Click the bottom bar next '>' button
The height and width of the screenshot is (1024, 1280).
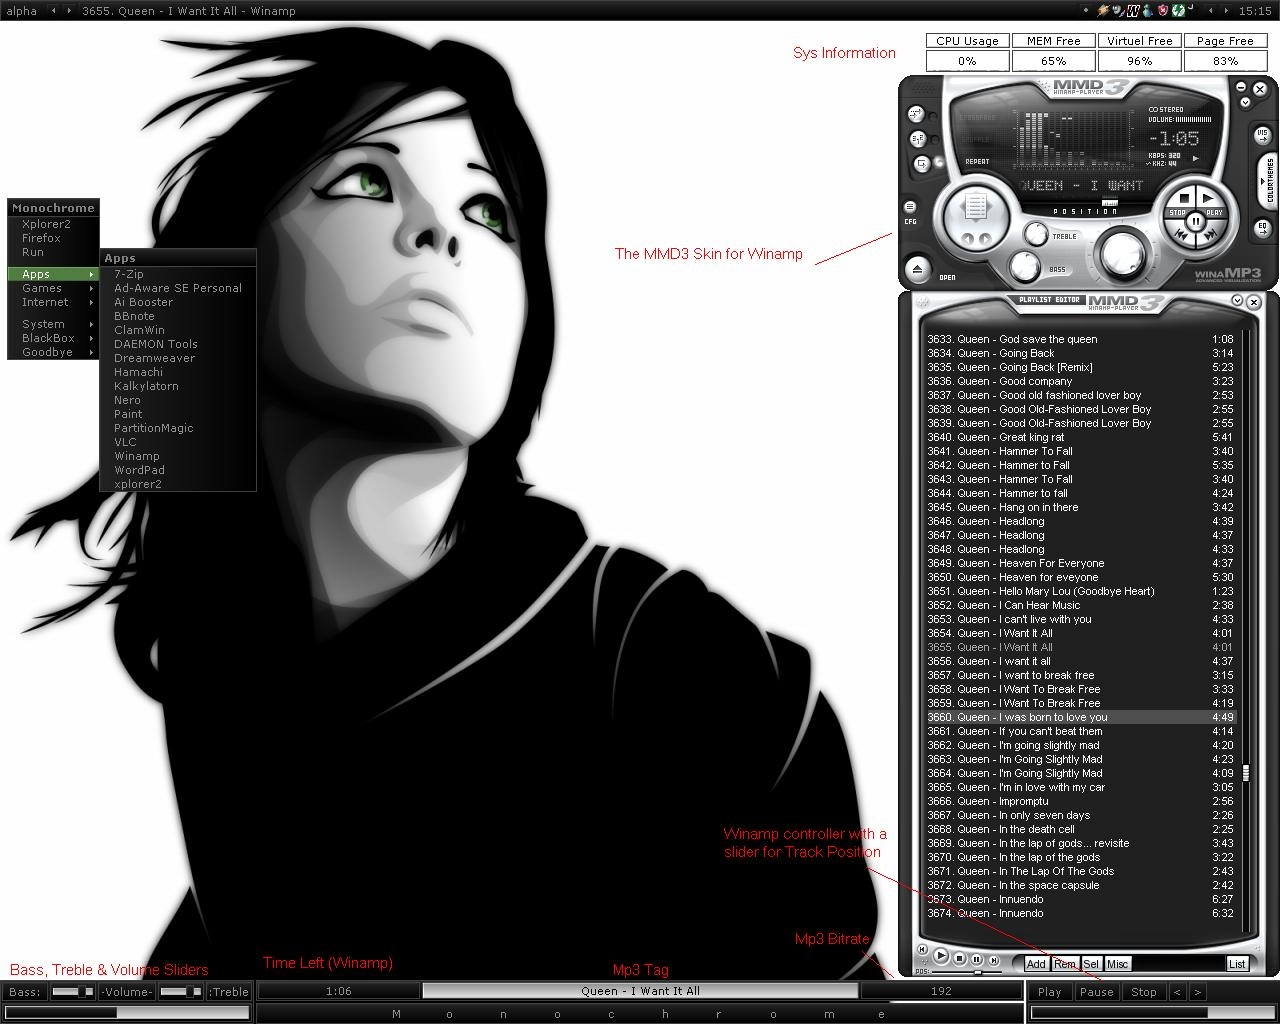pyautogui.click(x=1197, y=992)
